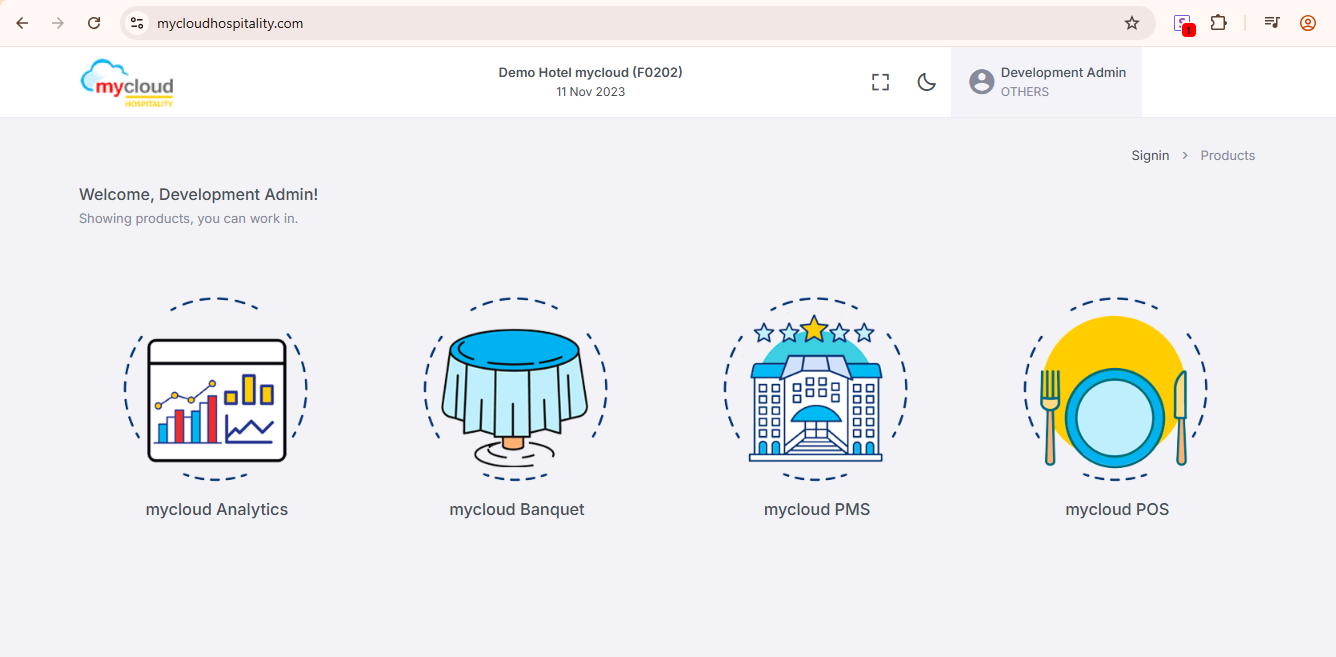The width and height of the screenshot is (1336, 657).
Task: Click the browser forward arrow
Action: click(x=58, y=23)
